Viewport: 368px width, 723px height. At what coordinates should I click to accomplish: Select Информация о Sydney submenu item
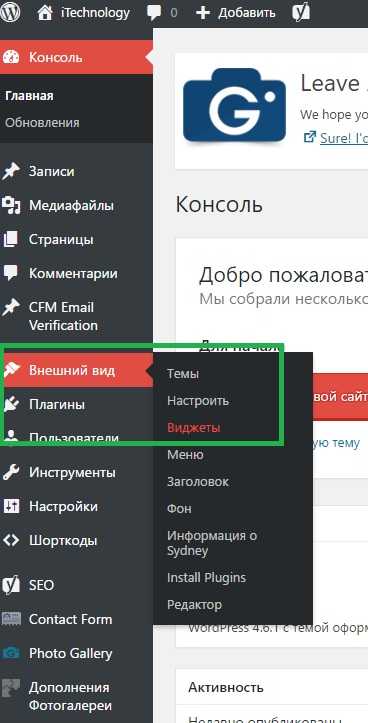pos(212,543)
